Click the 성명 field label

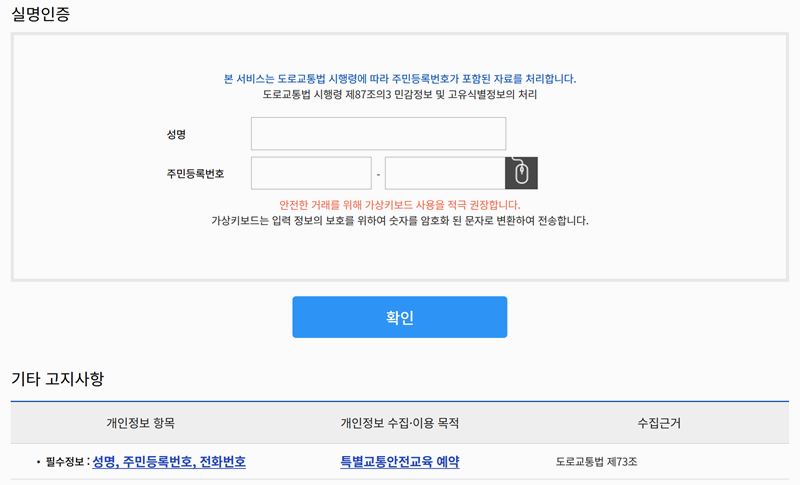176,134
